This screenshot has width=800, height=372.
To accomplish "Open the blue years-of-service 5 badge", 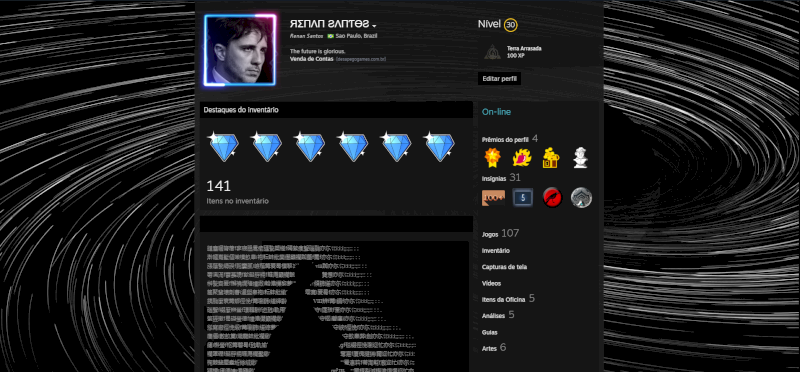I will click(523, 197).
